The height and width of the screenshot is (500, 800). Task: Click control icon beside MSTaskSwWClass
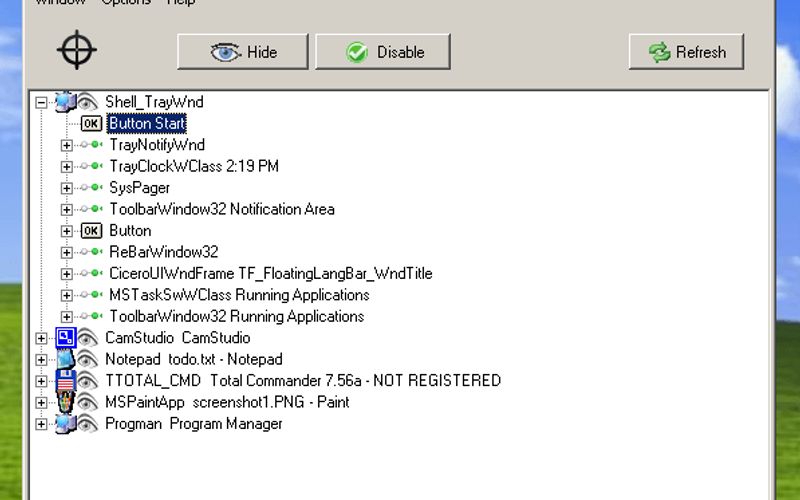91,295
